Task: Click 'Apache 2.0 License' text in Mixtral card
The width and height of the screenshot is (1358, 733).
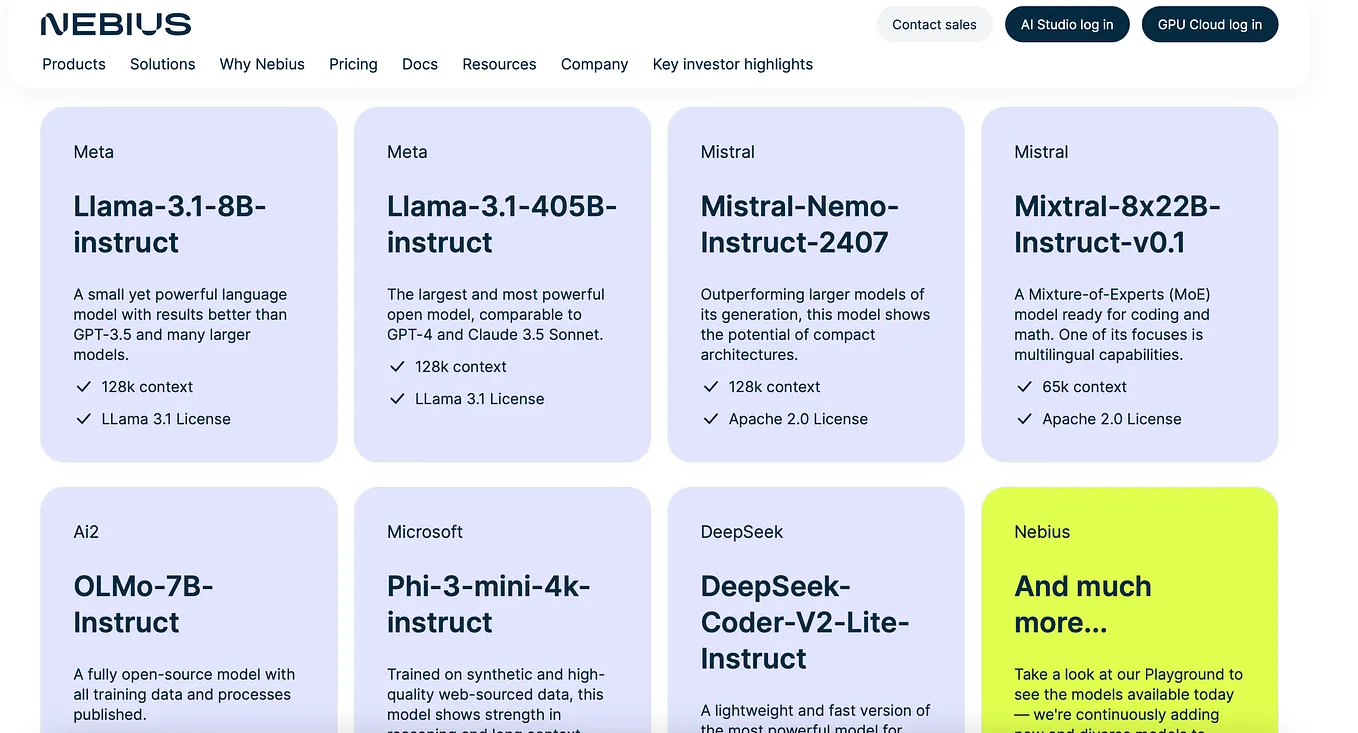Action: (x=1112, y=419)
